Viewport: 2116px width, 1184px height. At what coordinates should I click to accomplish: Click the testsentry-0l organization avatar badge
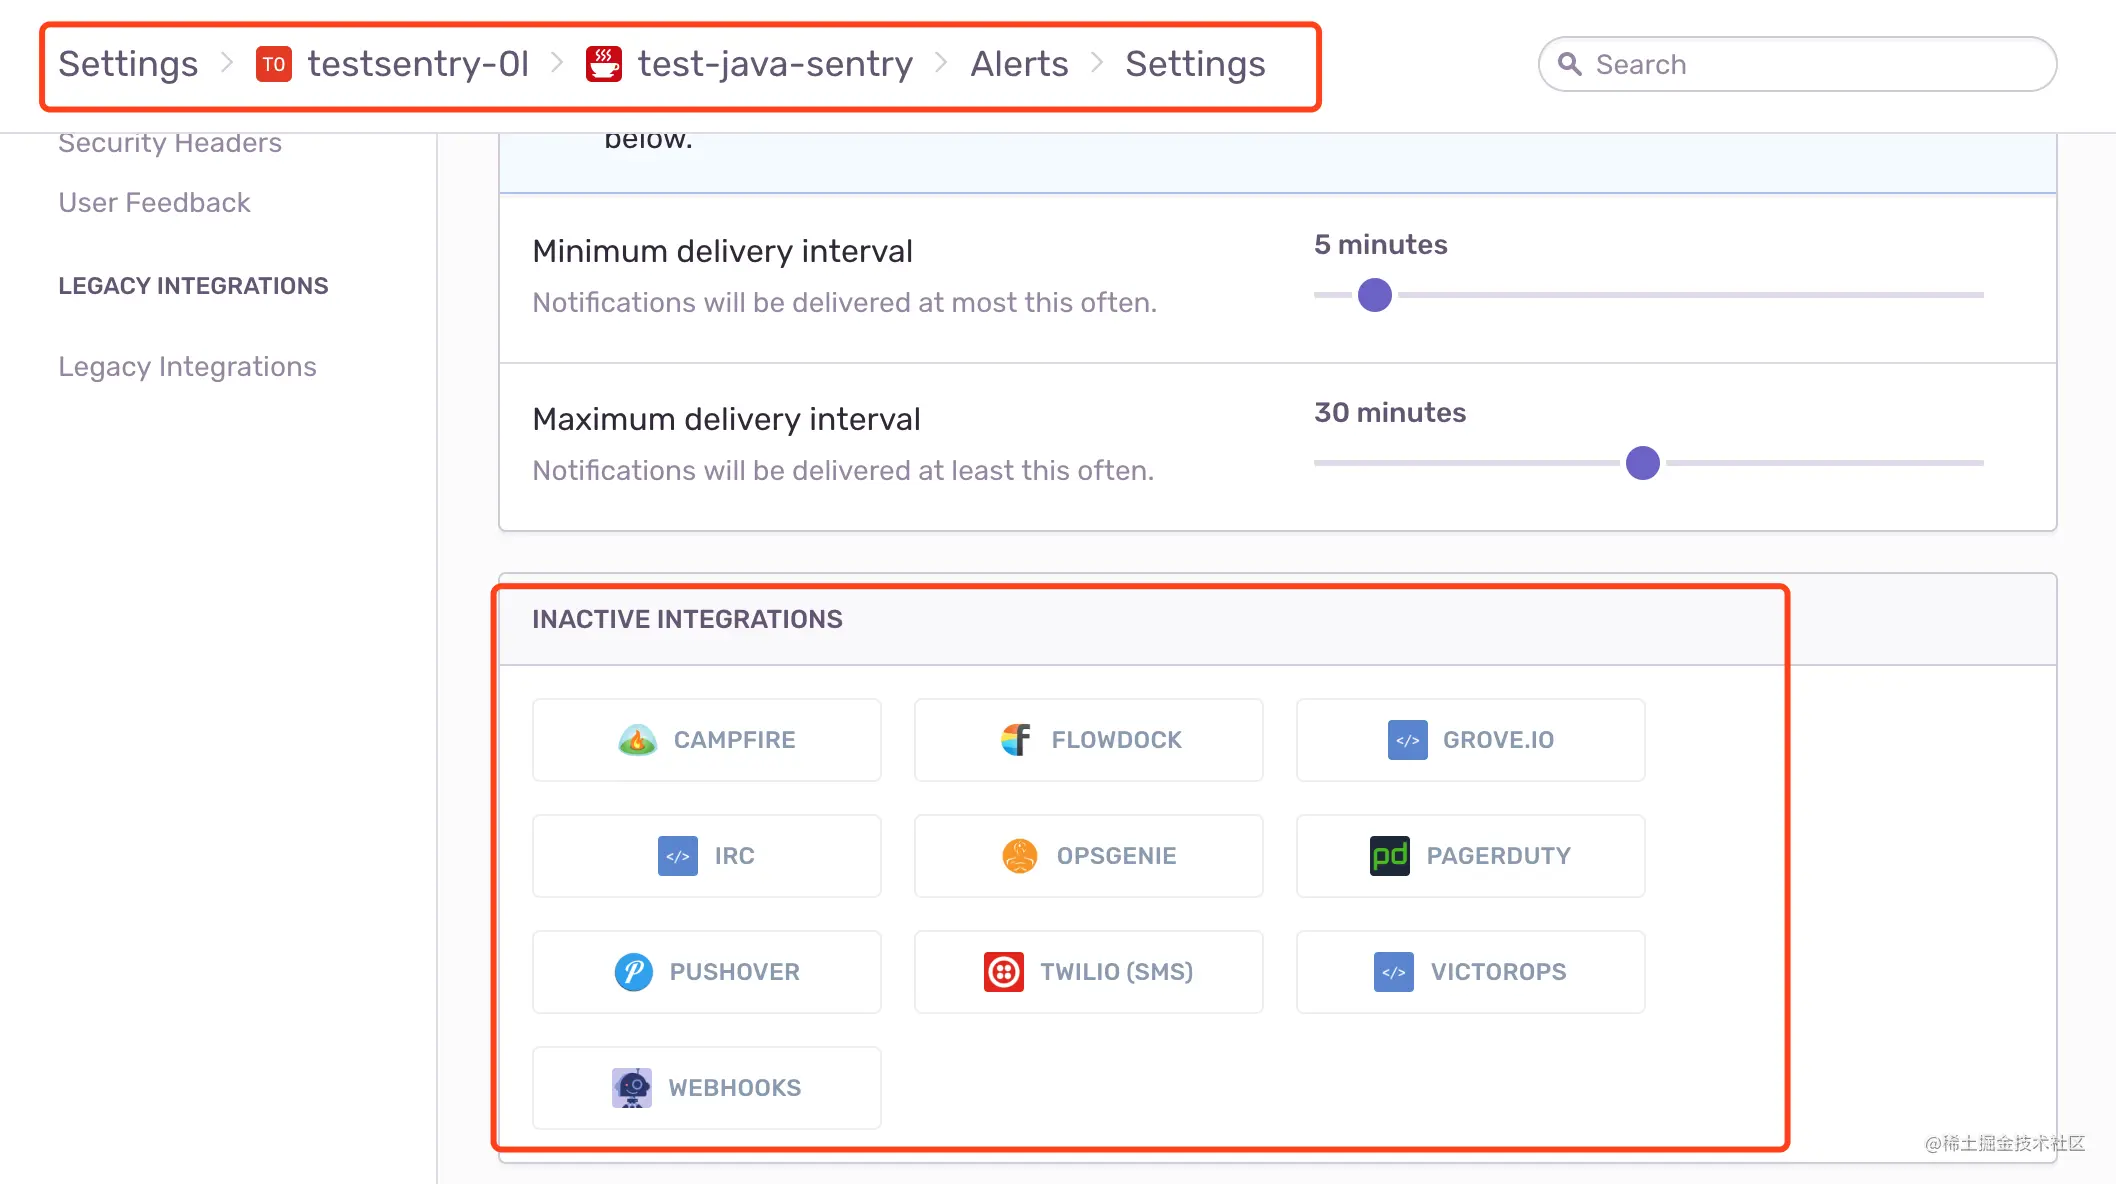coord(273,64)
